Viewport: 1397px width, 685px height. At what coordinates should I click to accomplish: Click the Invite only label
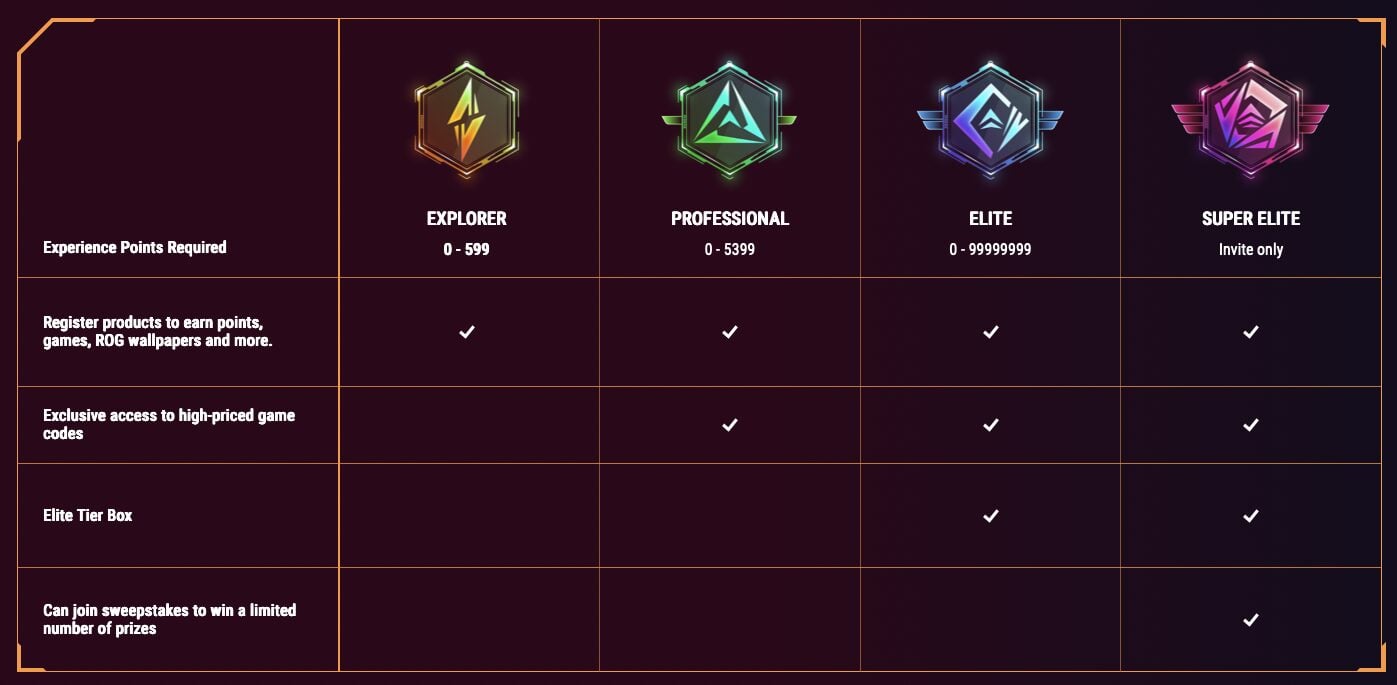pyautogui.click(x=1250, y=250)
